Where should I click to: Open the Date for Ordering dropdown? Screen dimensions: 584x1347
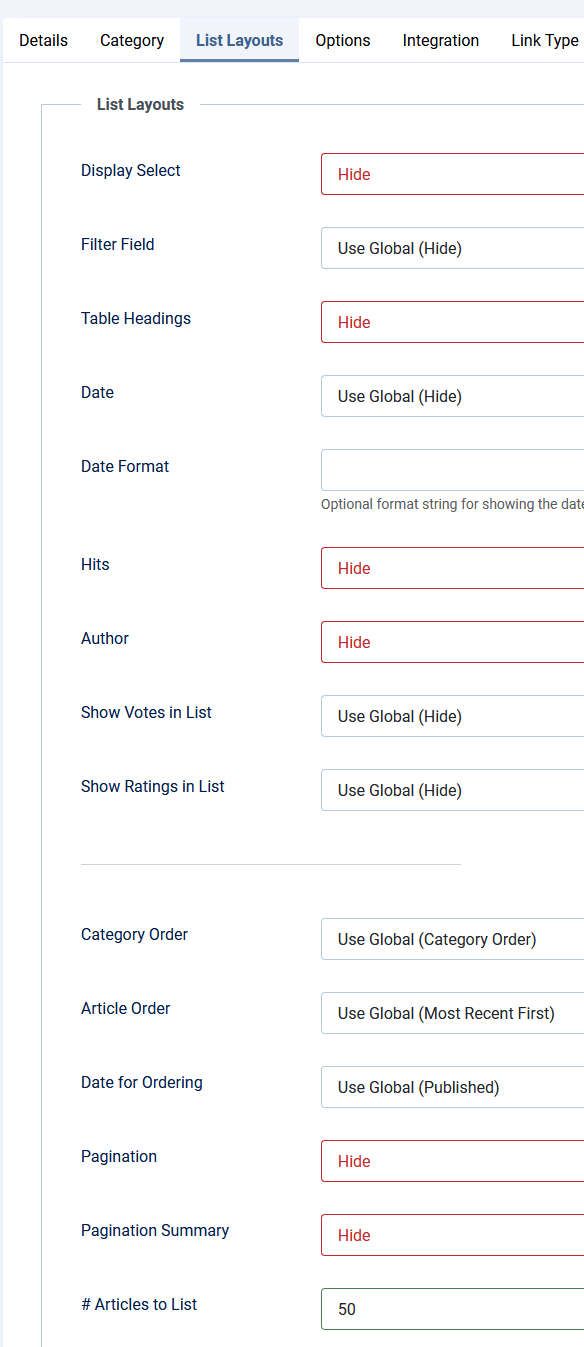[450, 1087]
